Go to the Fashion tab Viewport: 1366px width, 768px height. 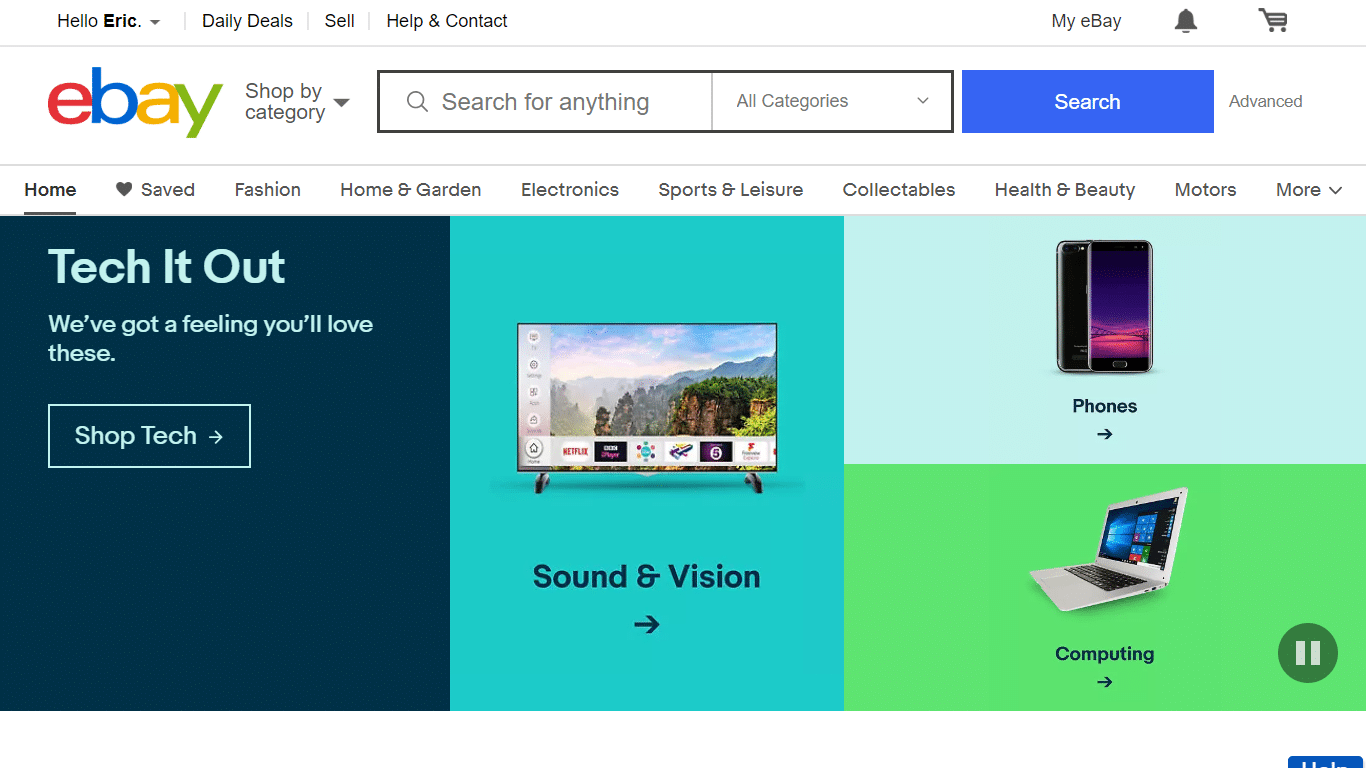click(x=267, y=190)
